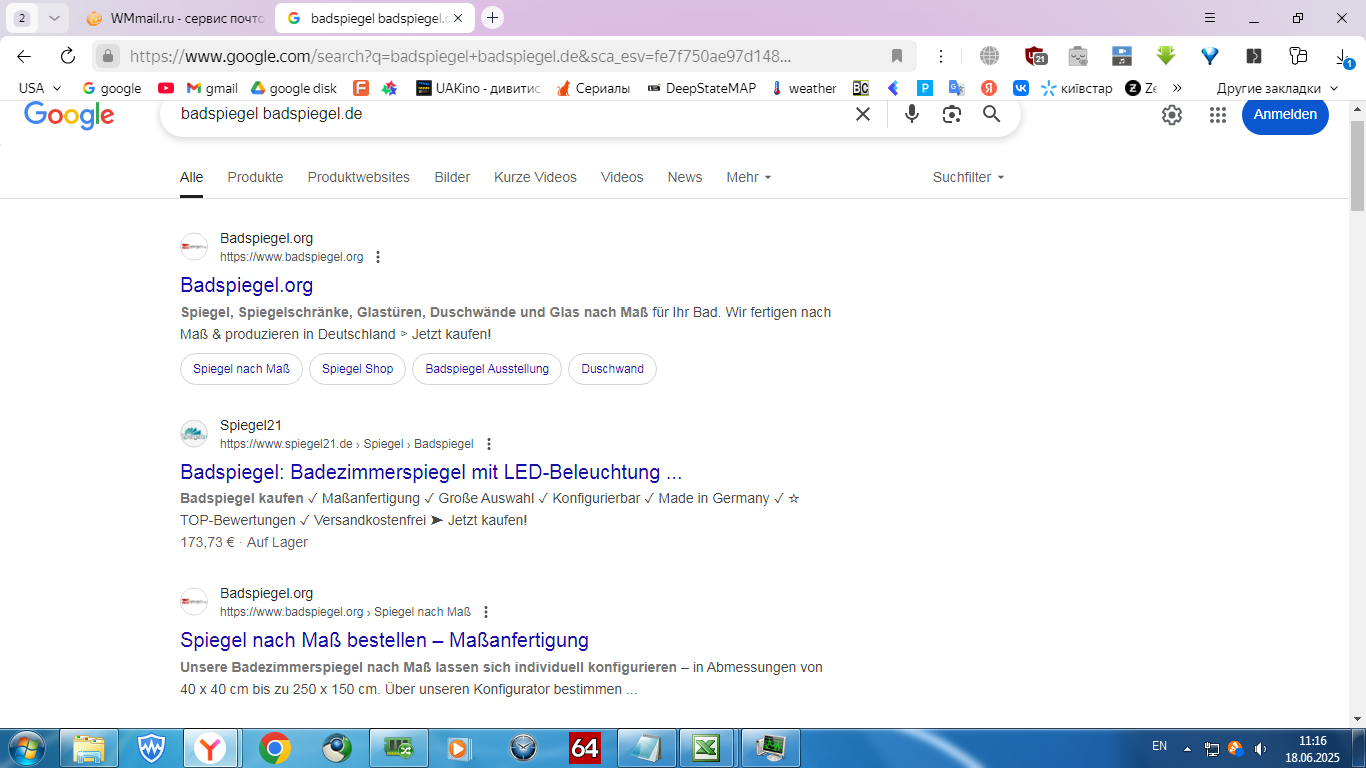Switch to the Produktwebsites tab
Viewport: 1366px width, 768px height.
pyautogui.click(x=359, y=177)
